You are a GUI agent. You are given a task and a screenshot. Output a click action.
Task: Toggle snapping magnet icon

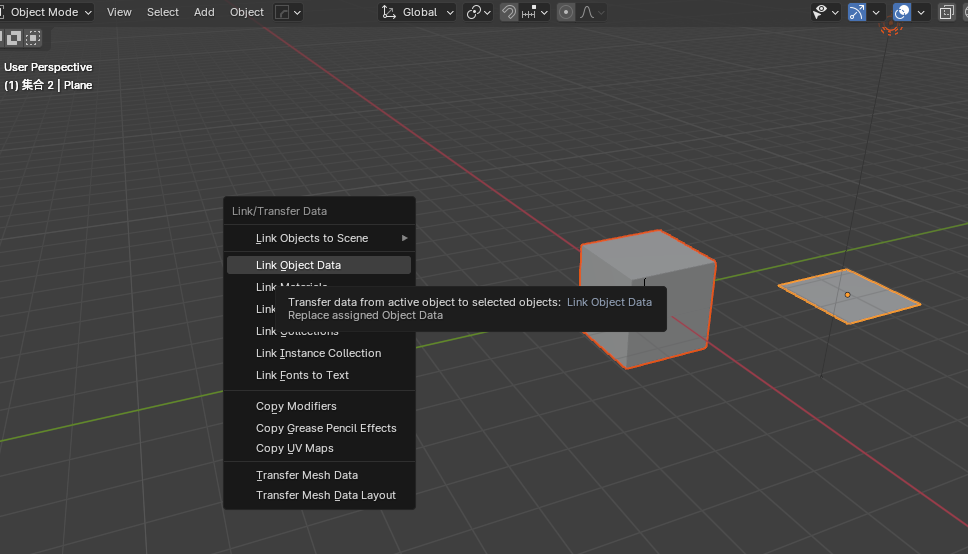click(x=509, y=12)
